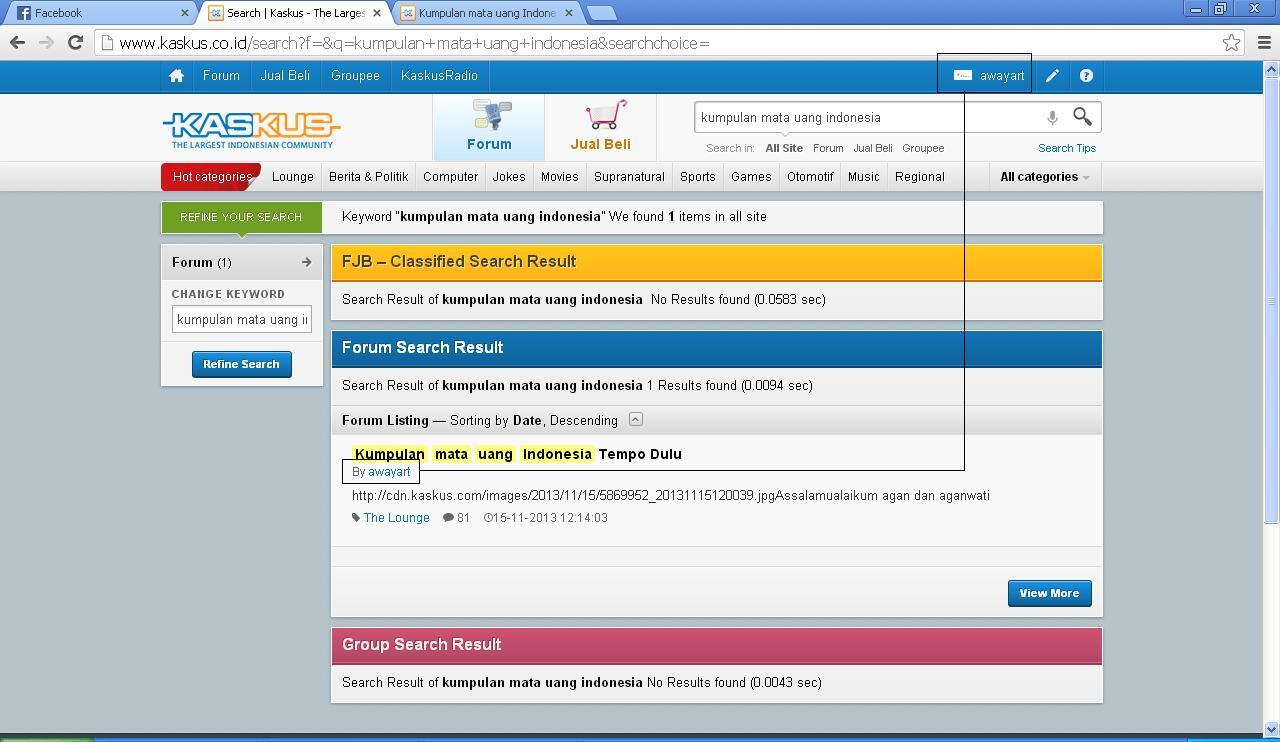Close the Kumpulan mata uang tab
The width and height of the screenshot is (1280, 742).
click(569, 13)
